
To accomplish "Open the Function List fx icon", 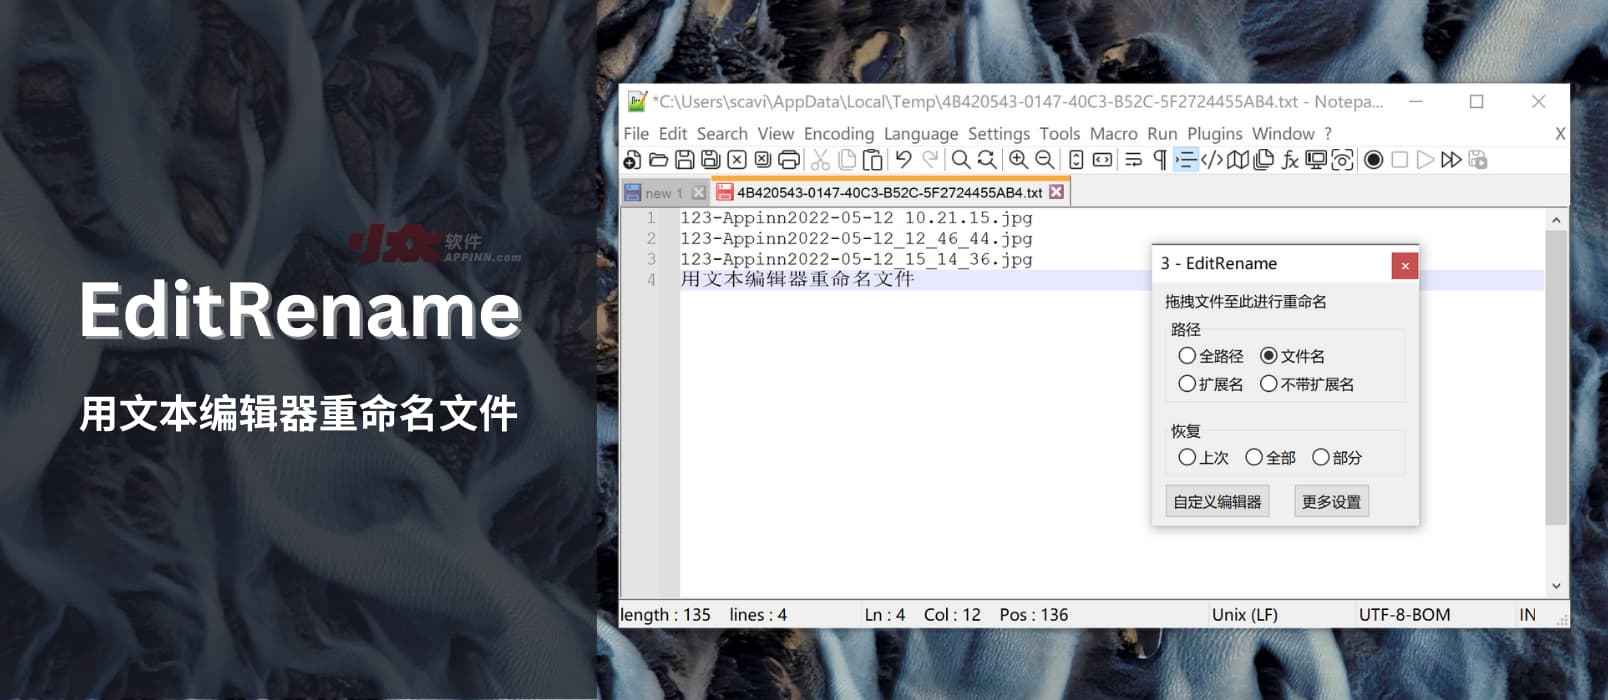I will (1290, 160).
